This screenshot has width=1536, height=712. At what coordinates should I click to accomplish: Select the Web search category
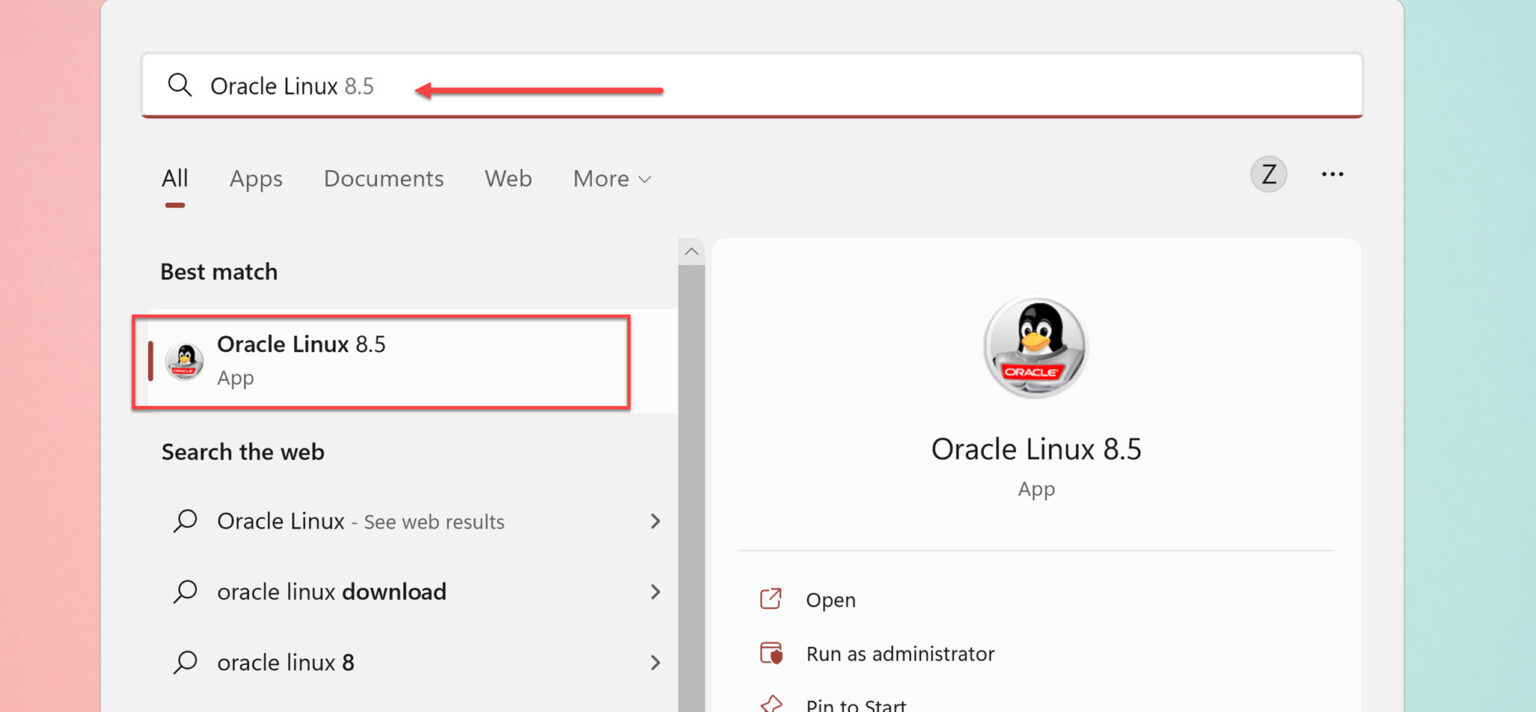click(x=508, y=178)
